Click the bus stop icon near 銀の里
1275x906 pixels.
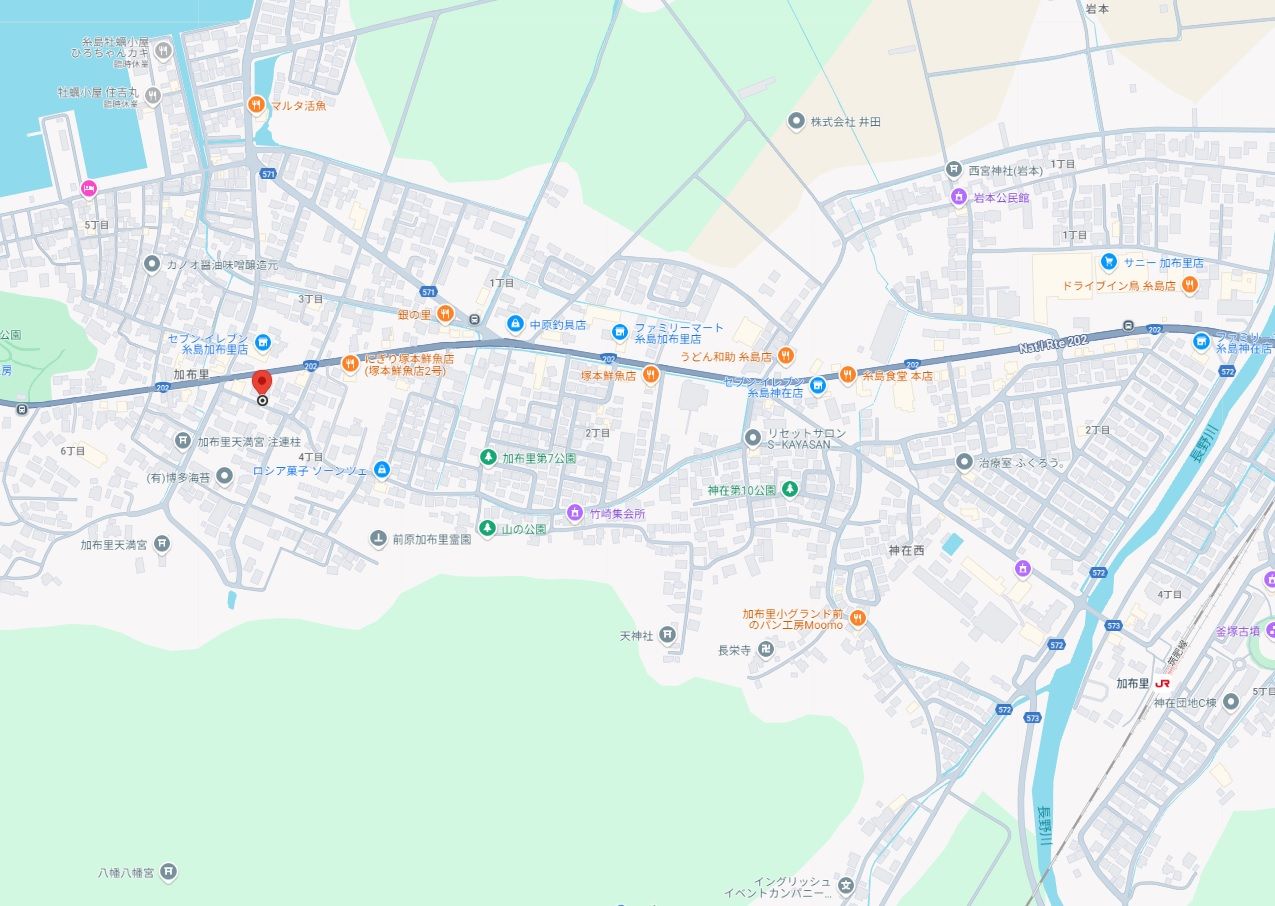(474, 320)
